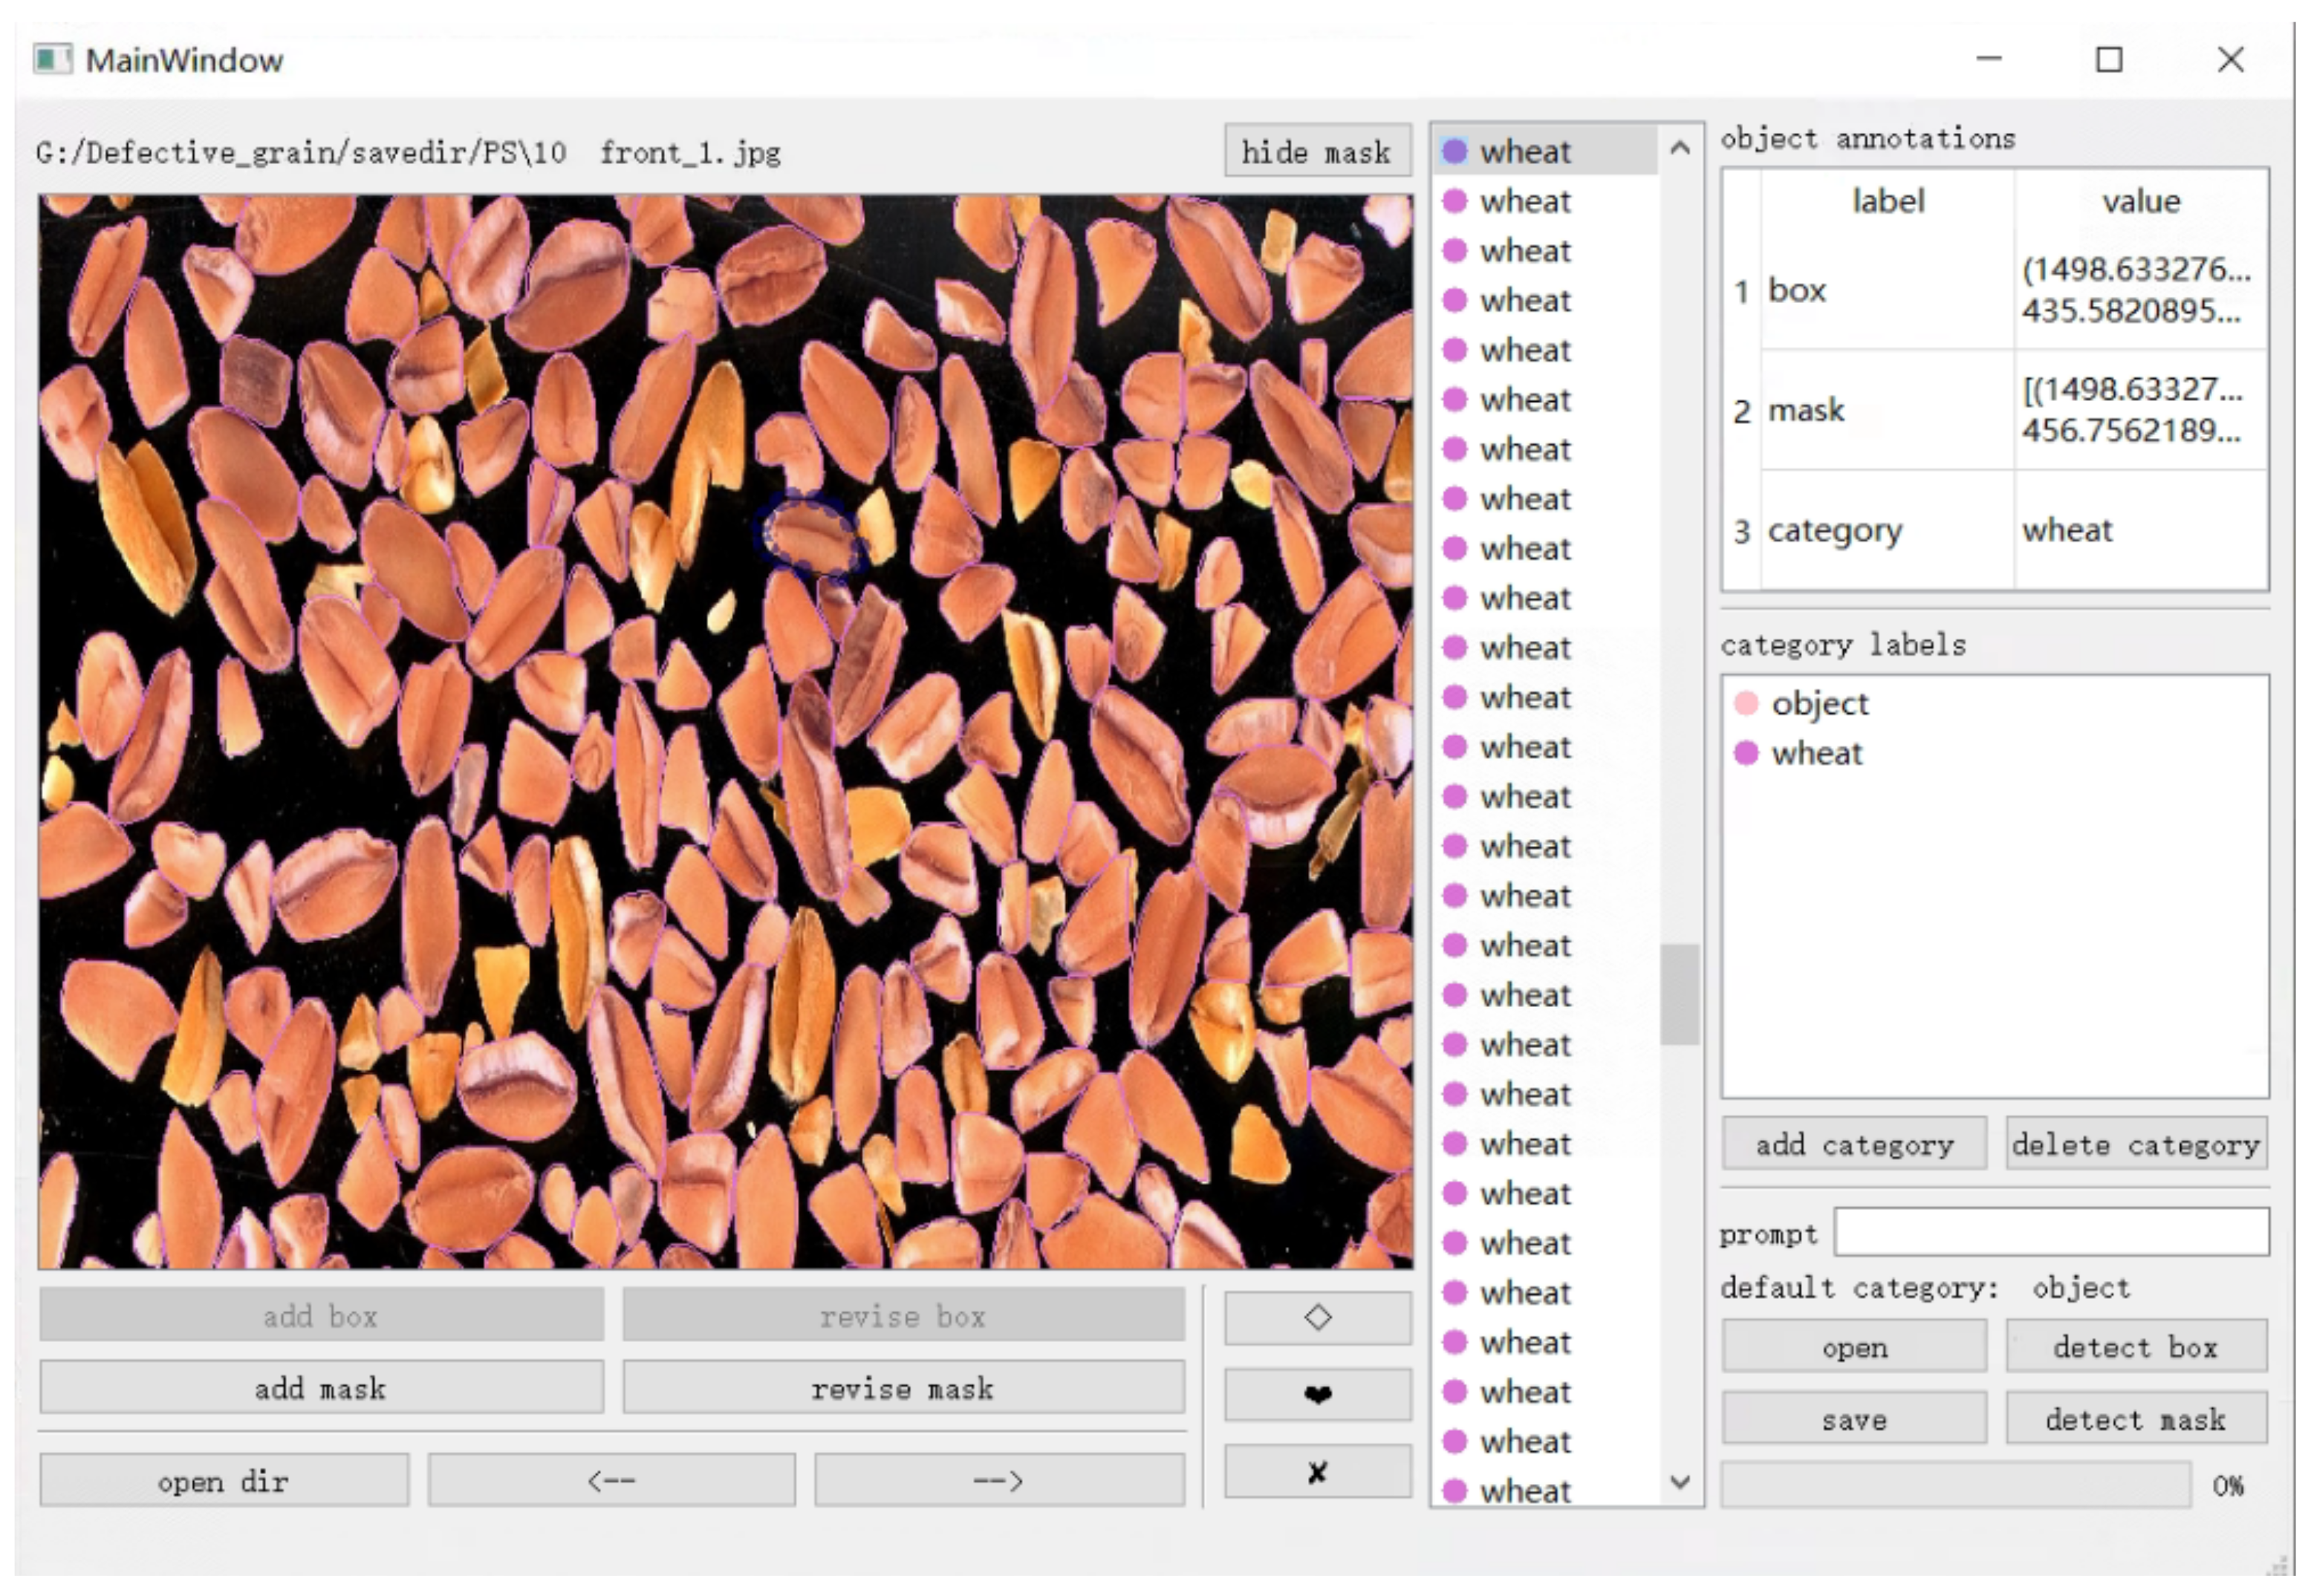2314x1596 pixels.
Task: Click the hide mask button
Action: (1317, 151)
